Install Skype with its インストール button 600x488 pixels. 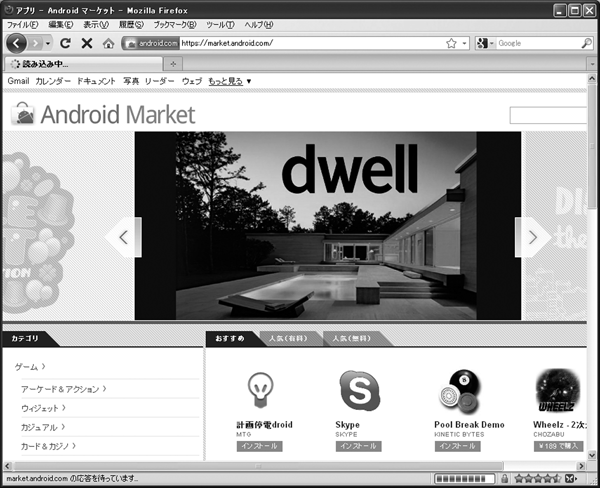[359, 446]
